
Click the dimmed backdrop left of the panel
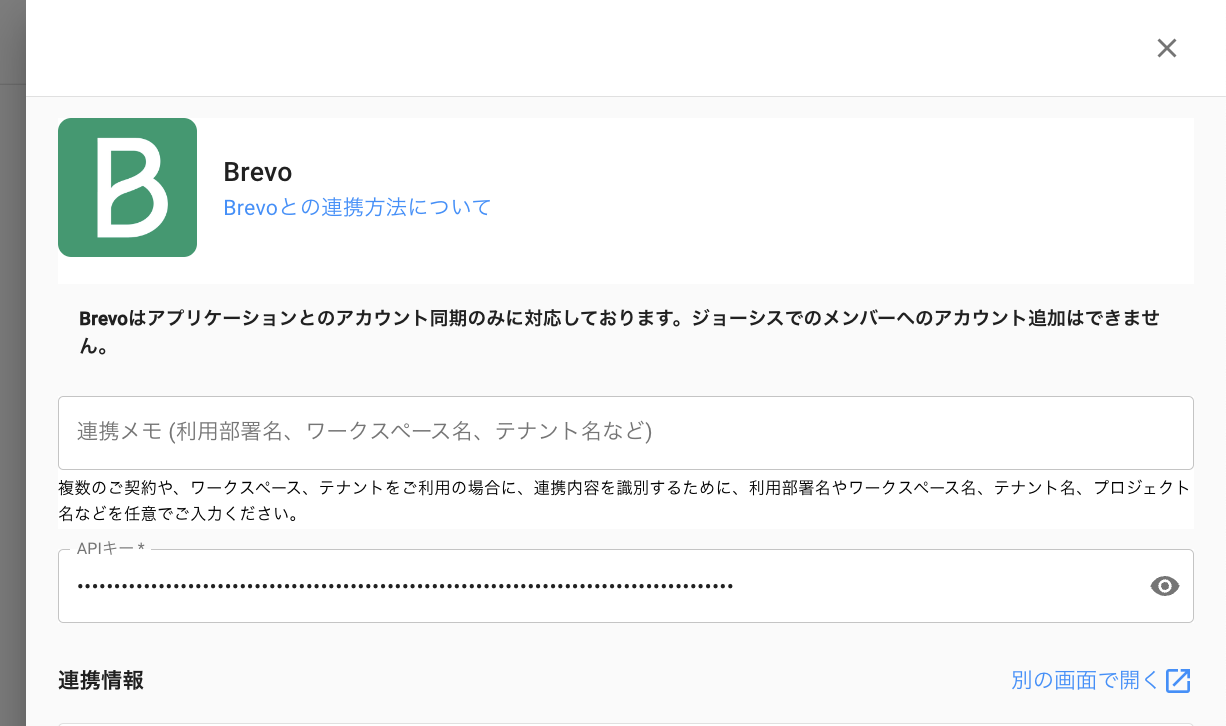pyautogui.click(x=12, y=400)
